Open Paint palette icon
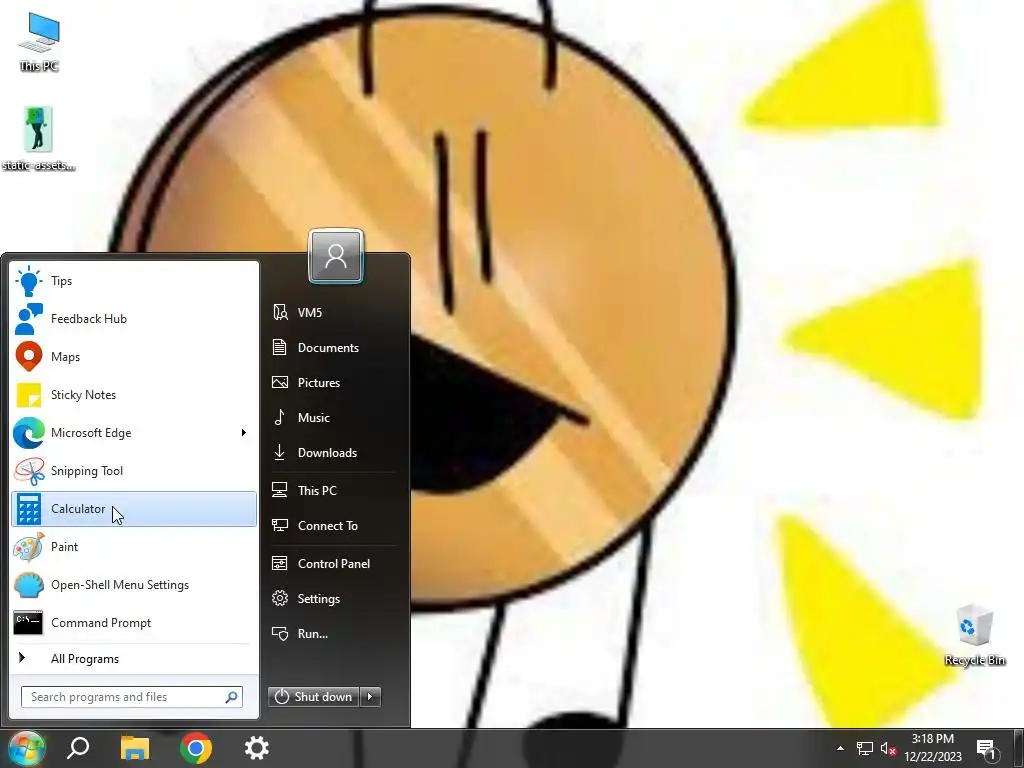1024x768 pixels. [x=29, y=547]
